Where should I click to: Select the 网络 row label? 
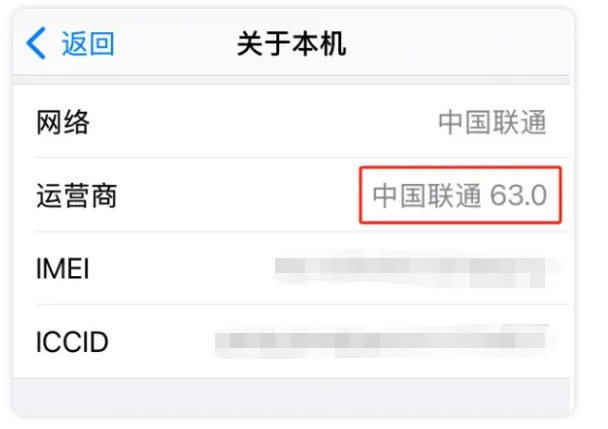pos(63,122)
